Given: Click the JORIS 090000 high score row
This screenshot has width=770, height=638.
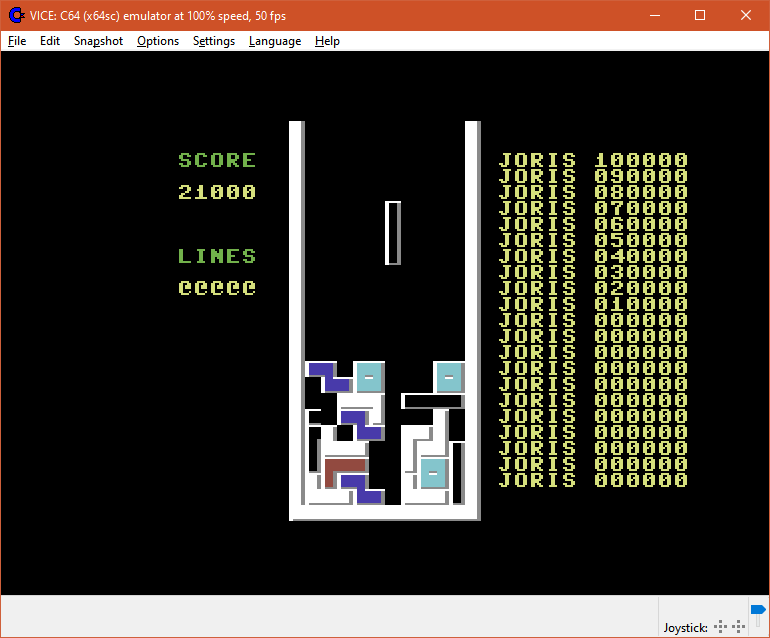Looking at the screenshot, I should coord(593,176).
